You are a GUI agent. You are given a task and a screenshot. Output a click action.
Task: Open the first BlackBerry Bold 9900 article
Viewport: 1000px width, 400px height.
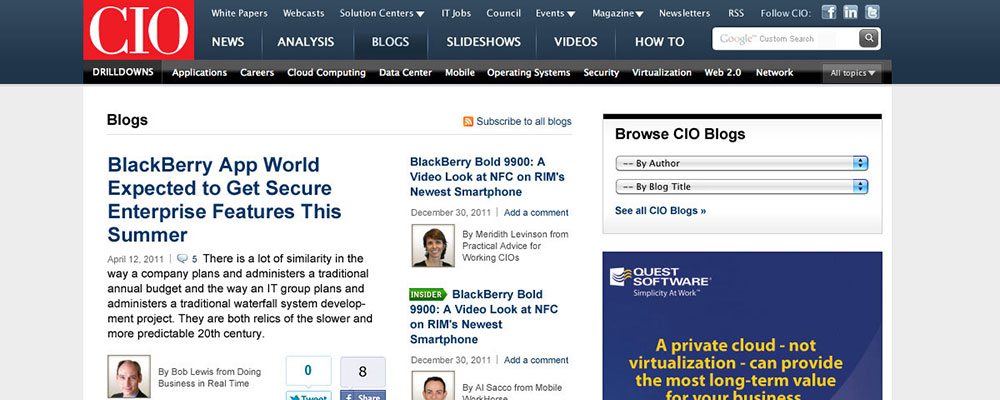[487, 177]
